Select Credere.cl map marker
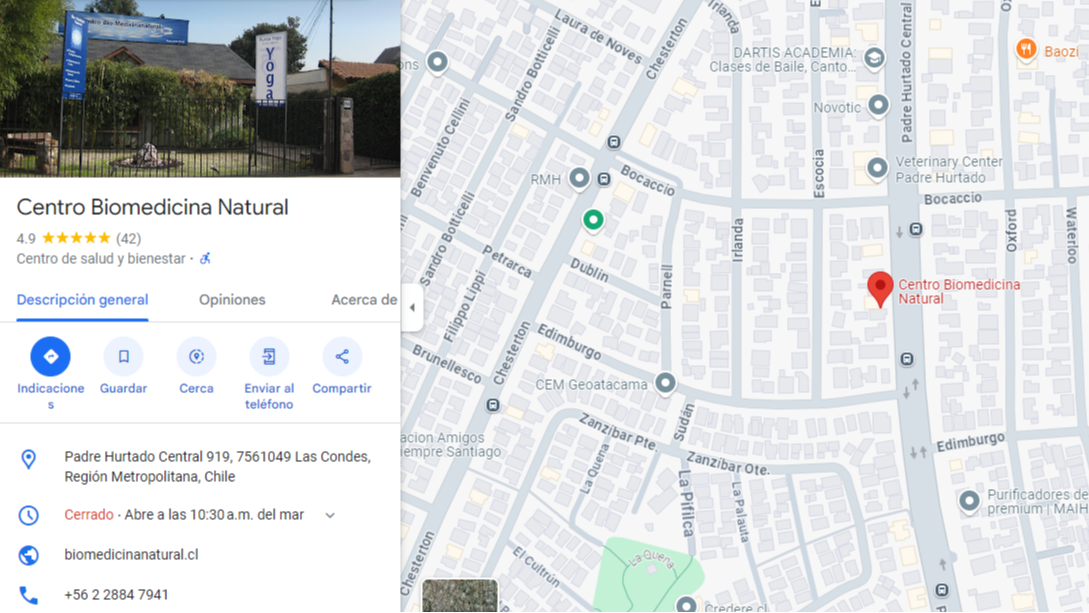The height and width of the screenshot is (613, 1089). click(x=686, y=605)
